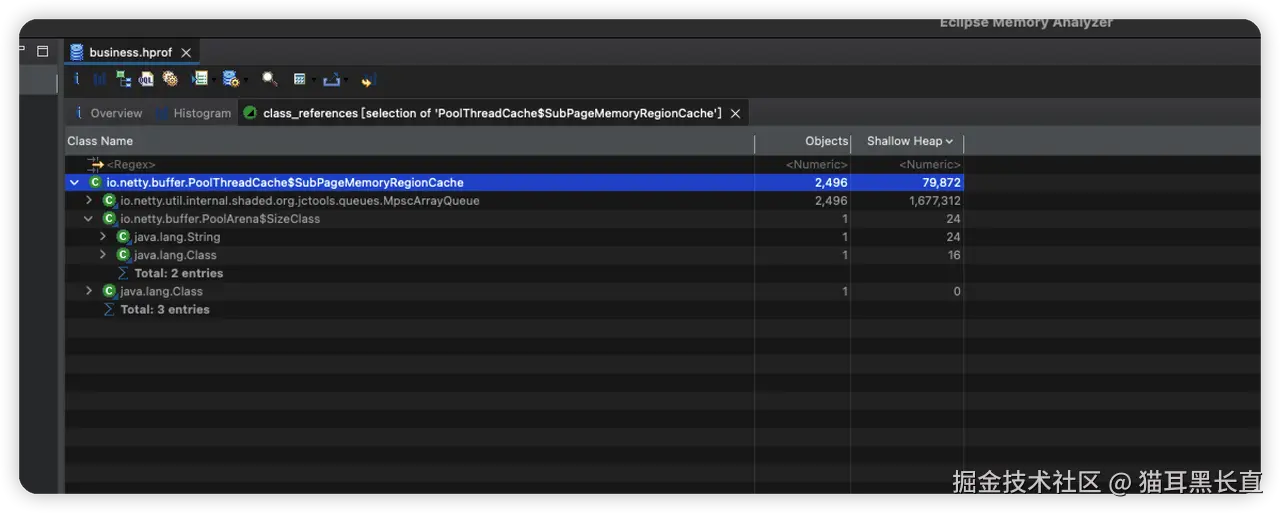Click the Run Expert System Test reports icon

(200, 79)
